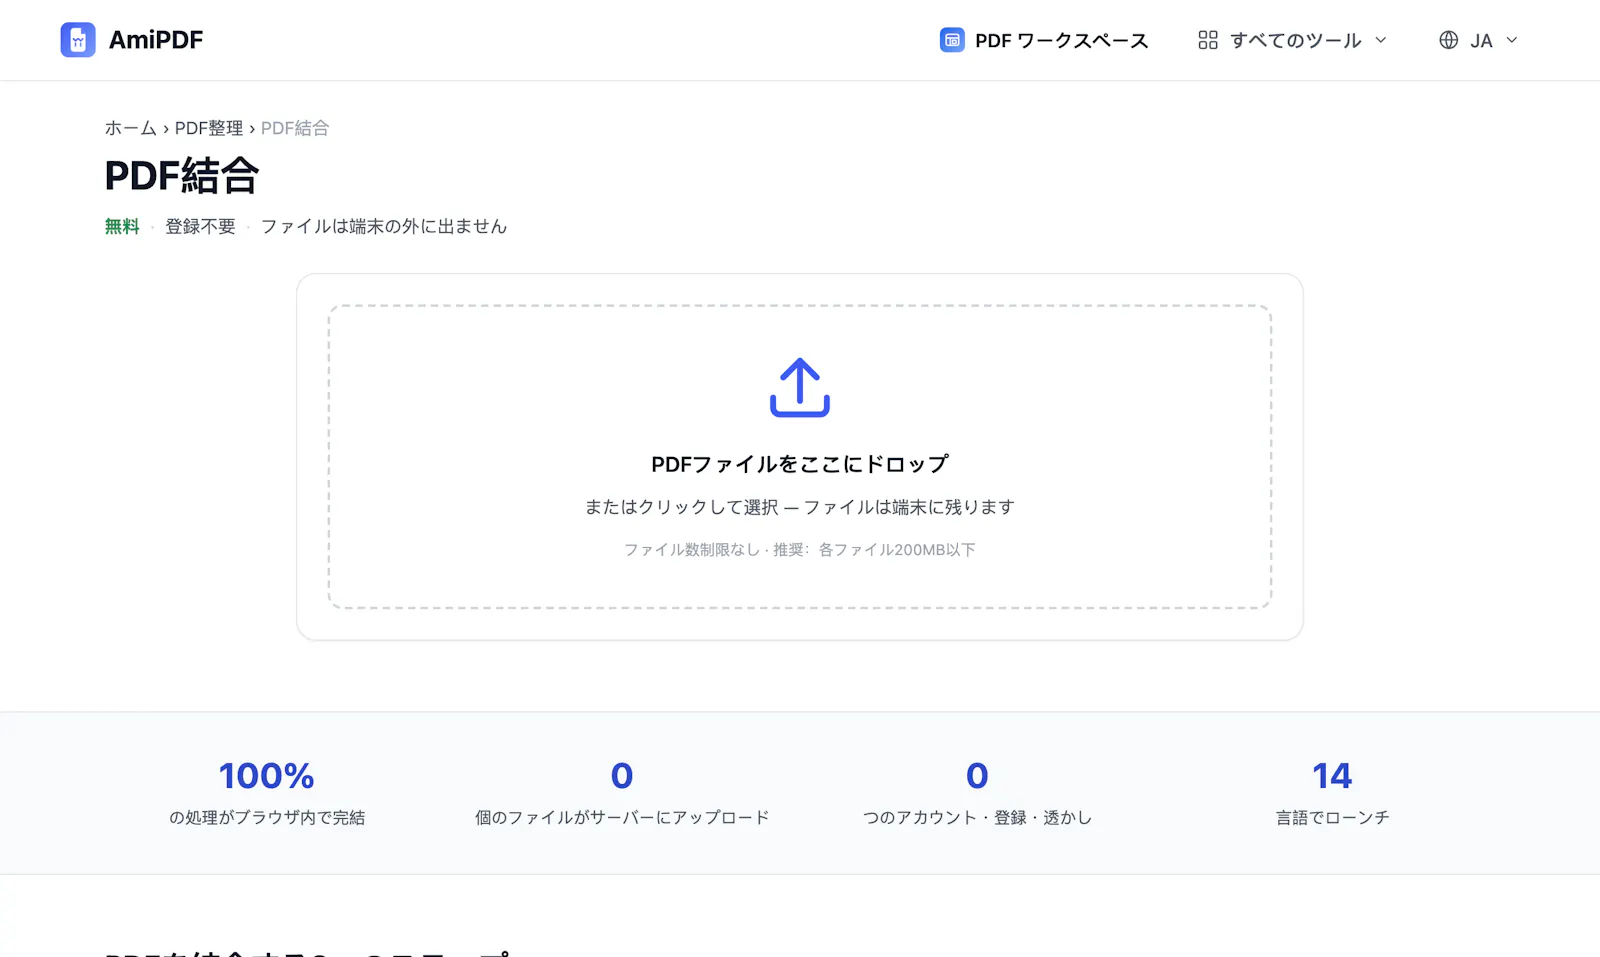Click ファイルは端末の外に出ません text
1600x957 pixels.
tap(384, 227)
